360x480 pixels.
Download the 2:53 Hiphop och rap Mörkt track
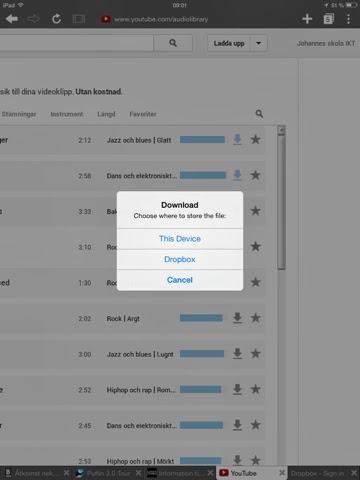click(237, 460)
